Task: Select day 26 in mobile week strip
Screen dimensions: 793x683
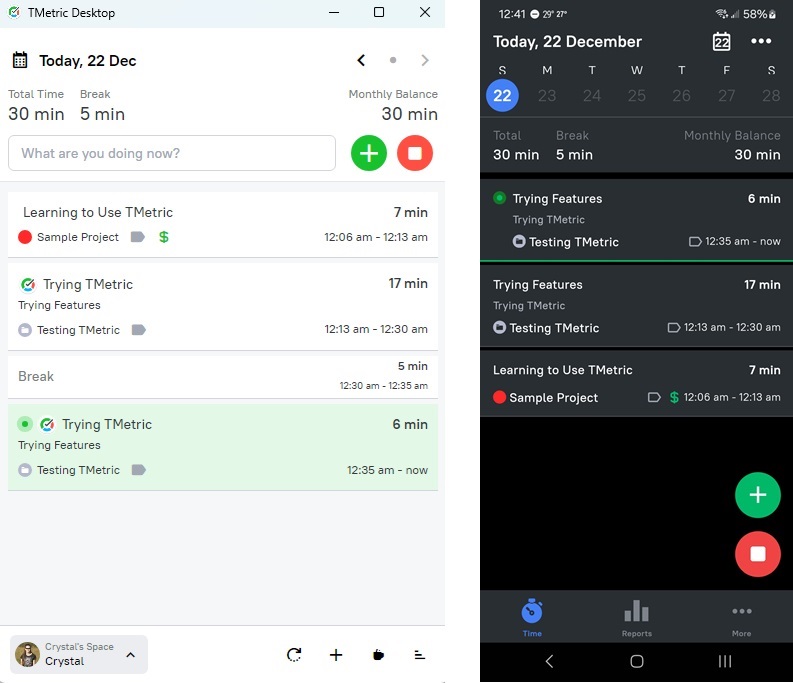Action: pyautogui.click(x=681, y=95)
